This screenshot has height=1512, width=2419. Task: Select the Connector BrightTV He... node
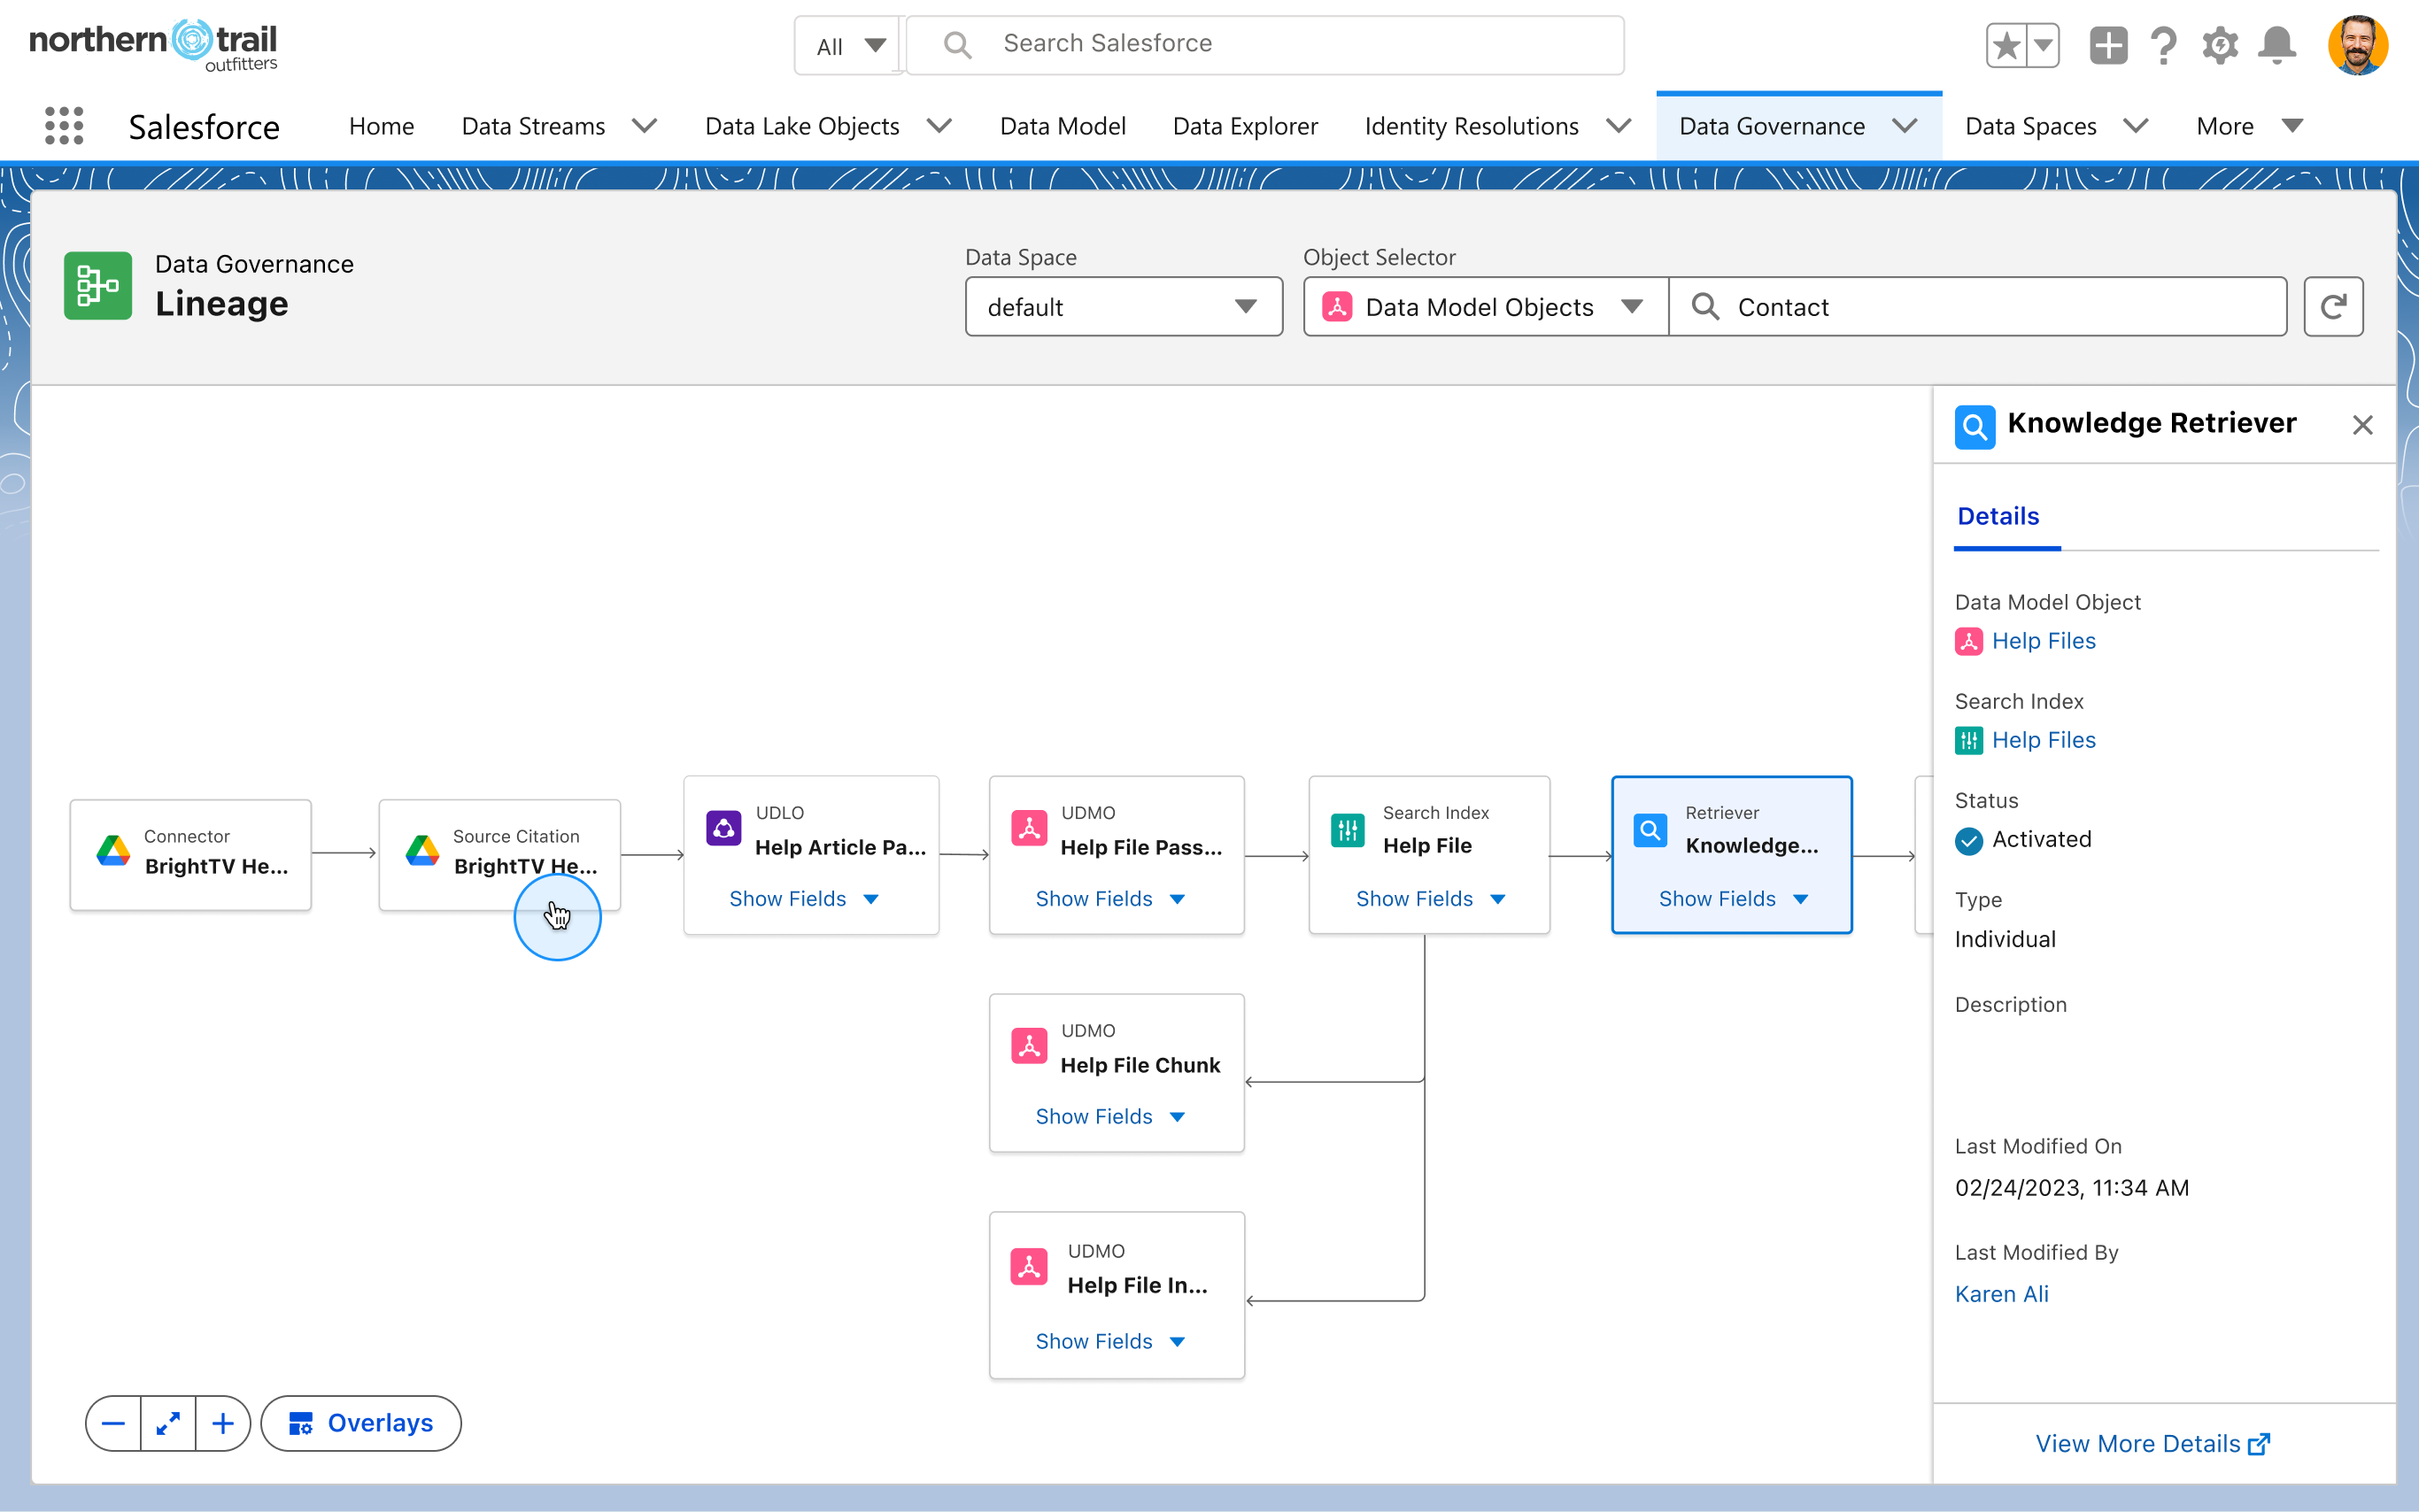(190, 855)
